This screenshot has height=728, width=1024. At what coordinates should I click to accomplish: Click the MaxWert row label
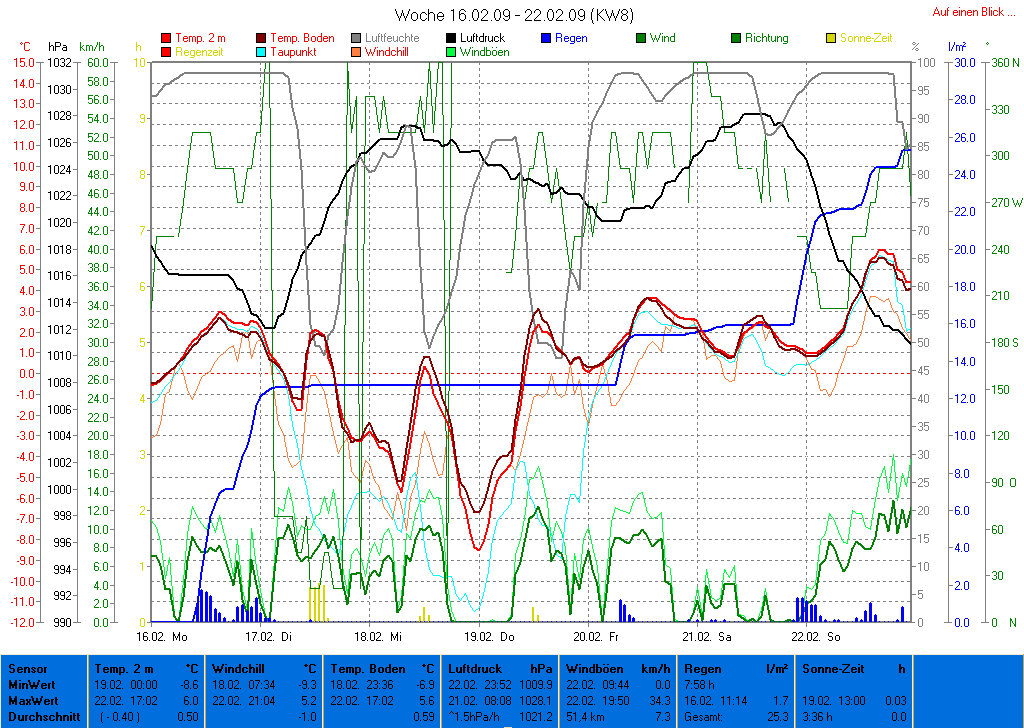(x=30, y=701)
